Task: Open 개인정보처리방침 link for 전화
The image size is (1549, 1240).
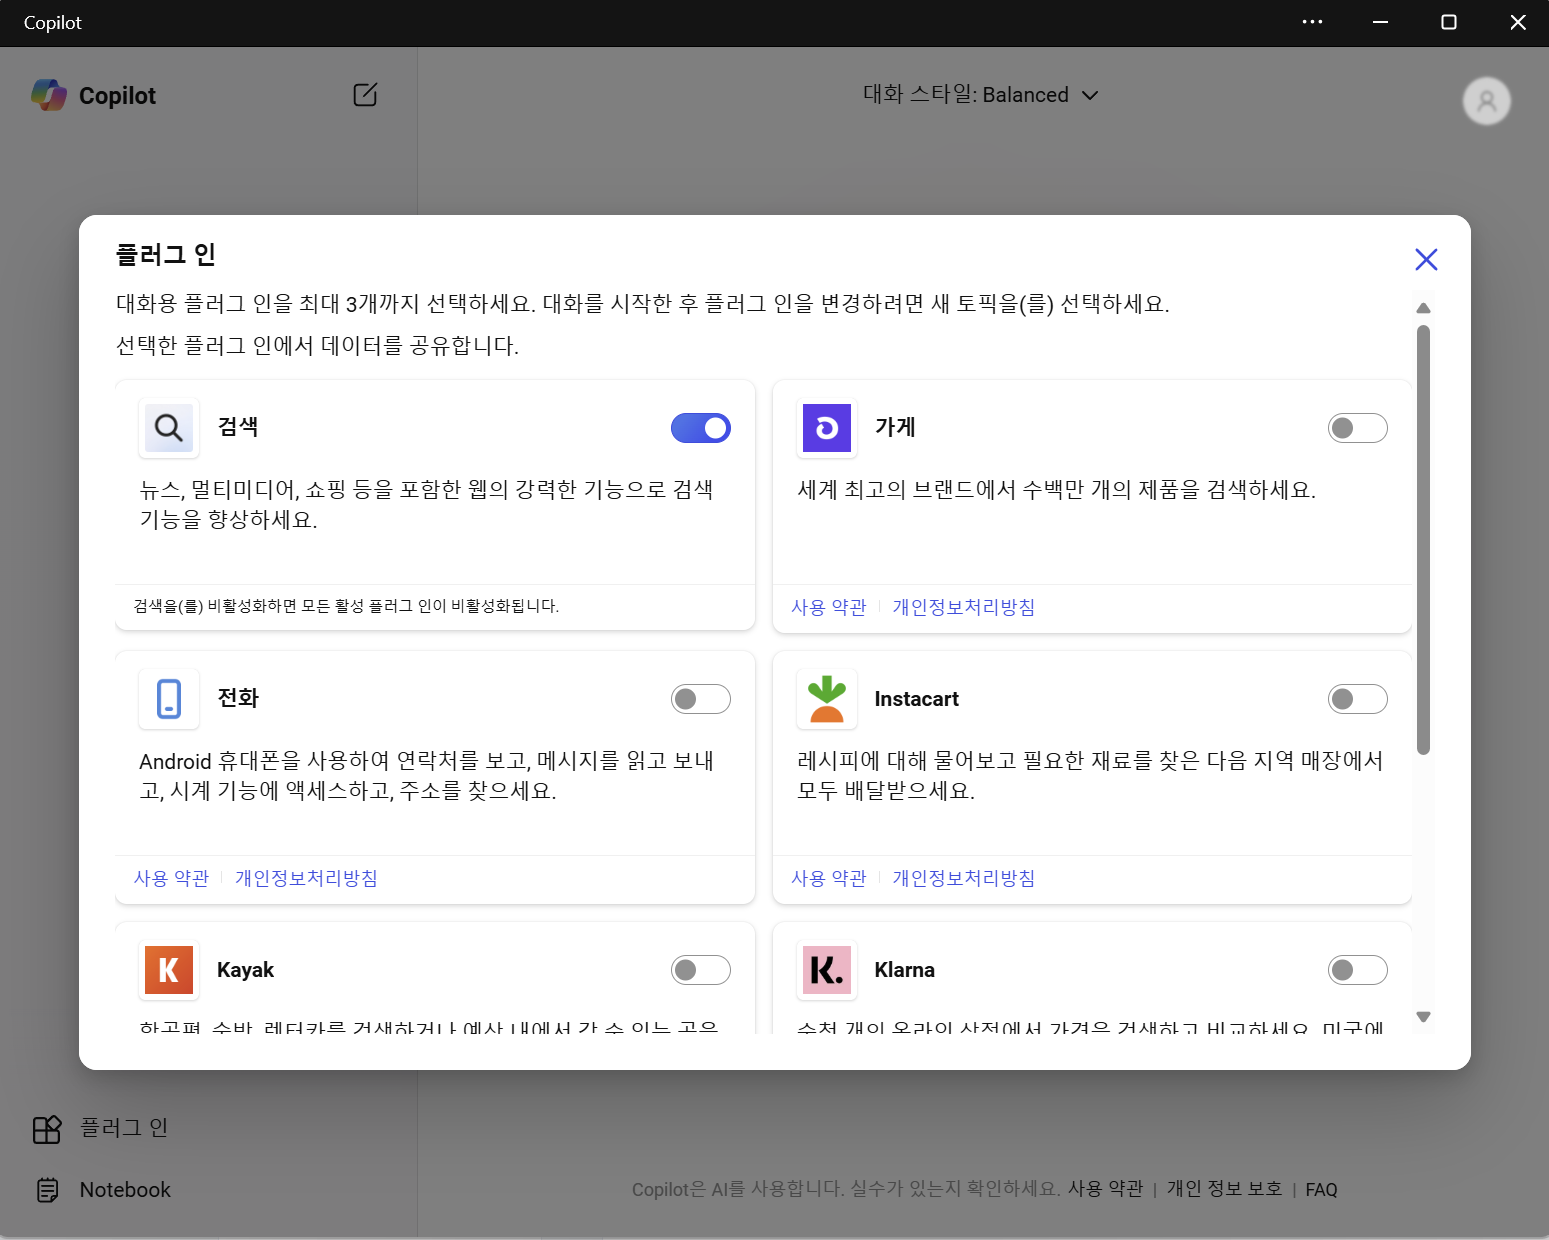Action: pos(306,878)
